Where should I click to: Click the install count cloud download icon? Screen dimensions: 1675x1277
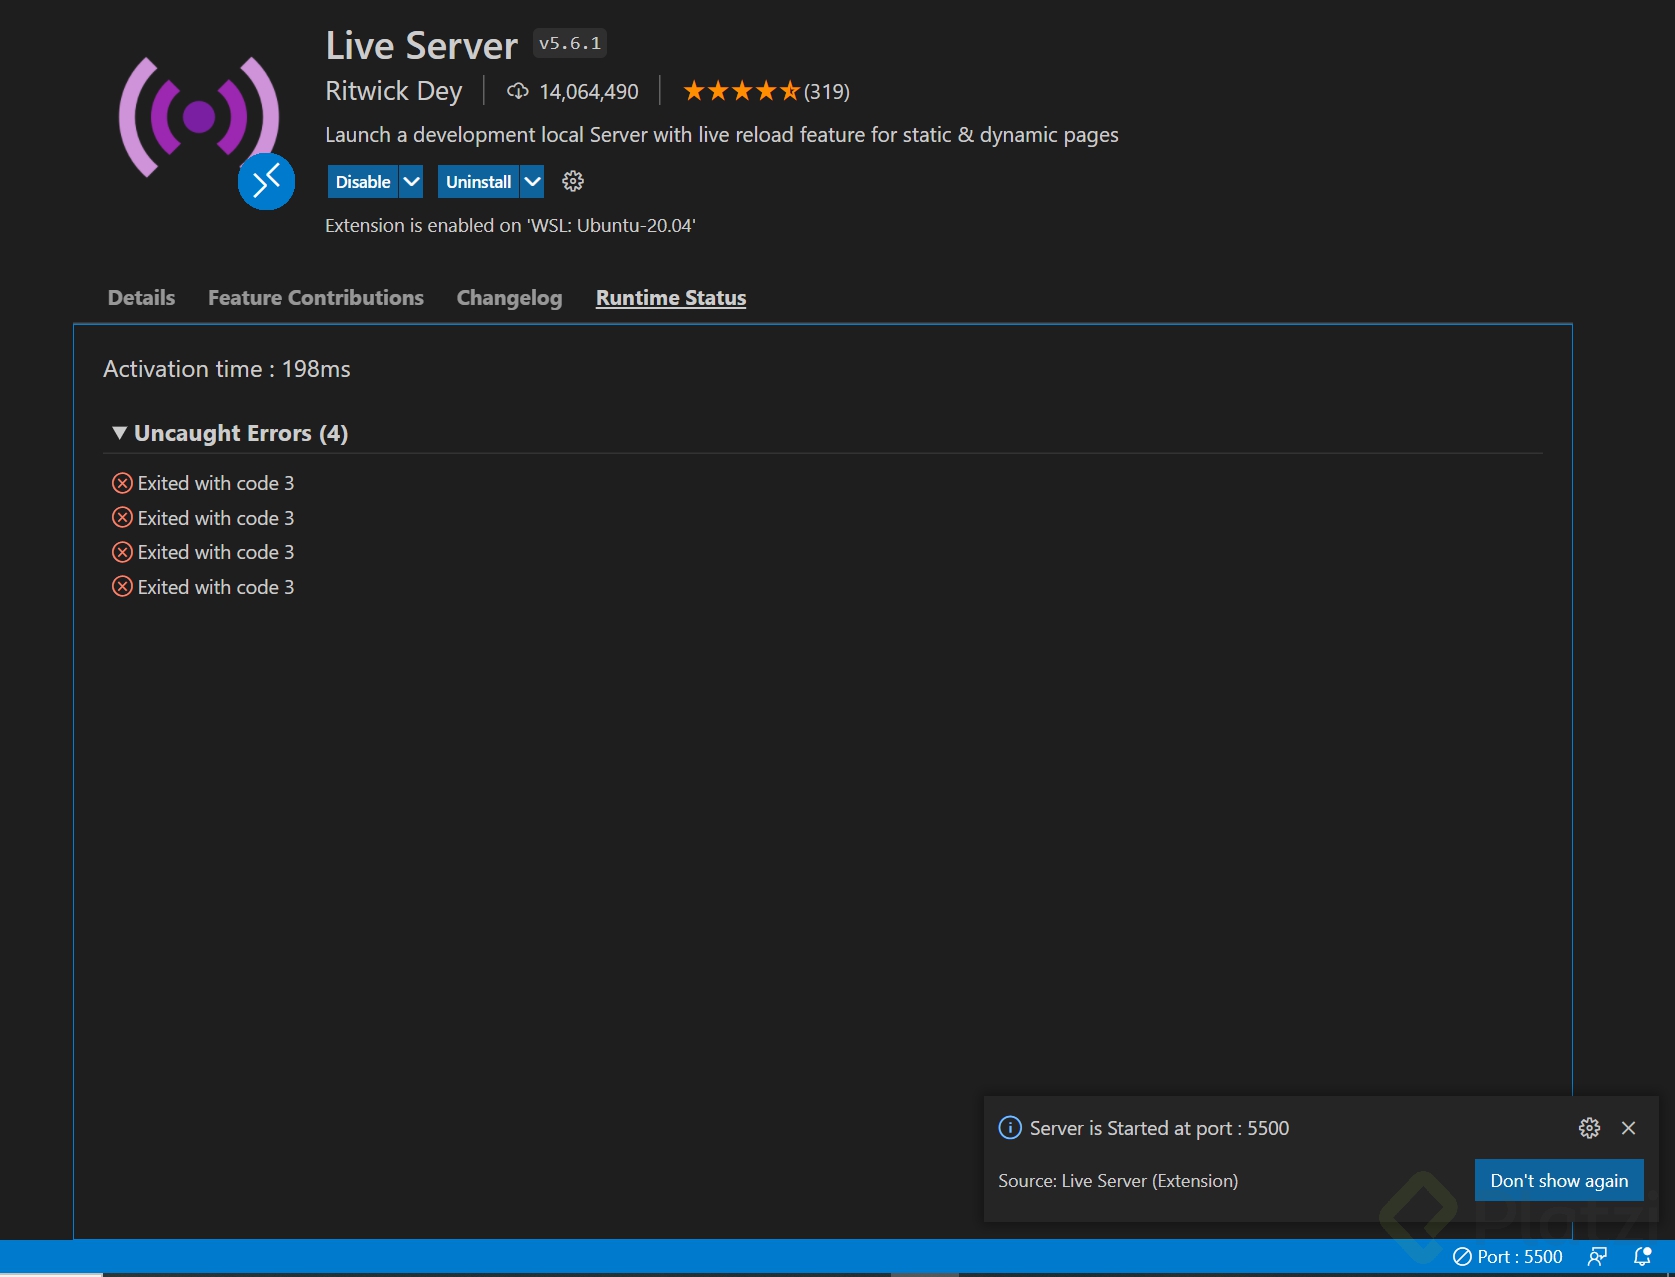tap(517, 91)
